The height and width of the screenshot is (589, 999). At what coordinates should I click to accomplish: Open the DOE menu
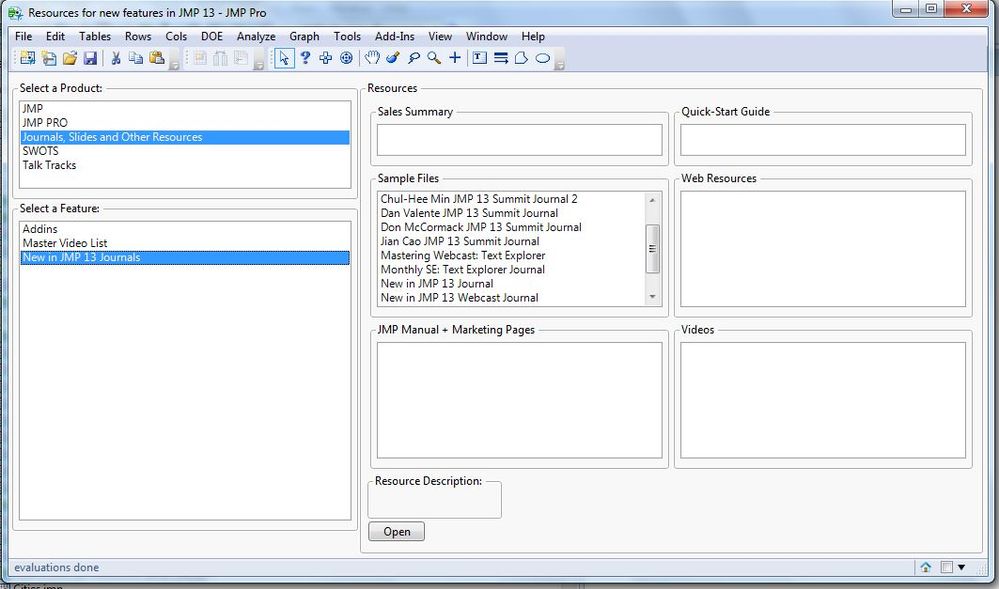point(212,36)
